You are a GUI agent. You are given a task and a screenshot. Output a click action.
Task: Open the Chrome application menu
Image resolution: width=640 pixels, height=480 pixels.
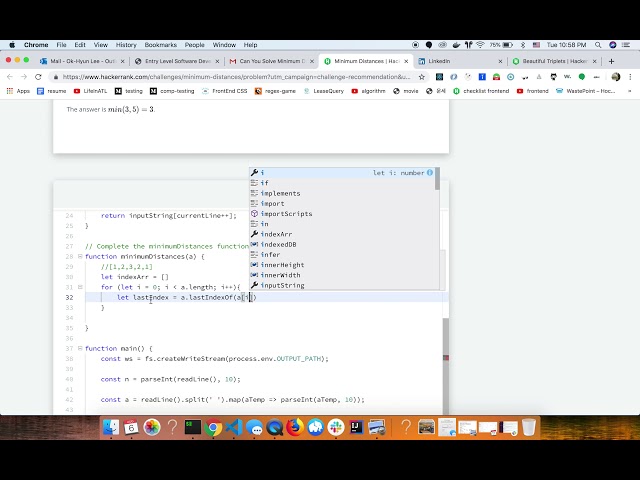[x=36, y=45]
